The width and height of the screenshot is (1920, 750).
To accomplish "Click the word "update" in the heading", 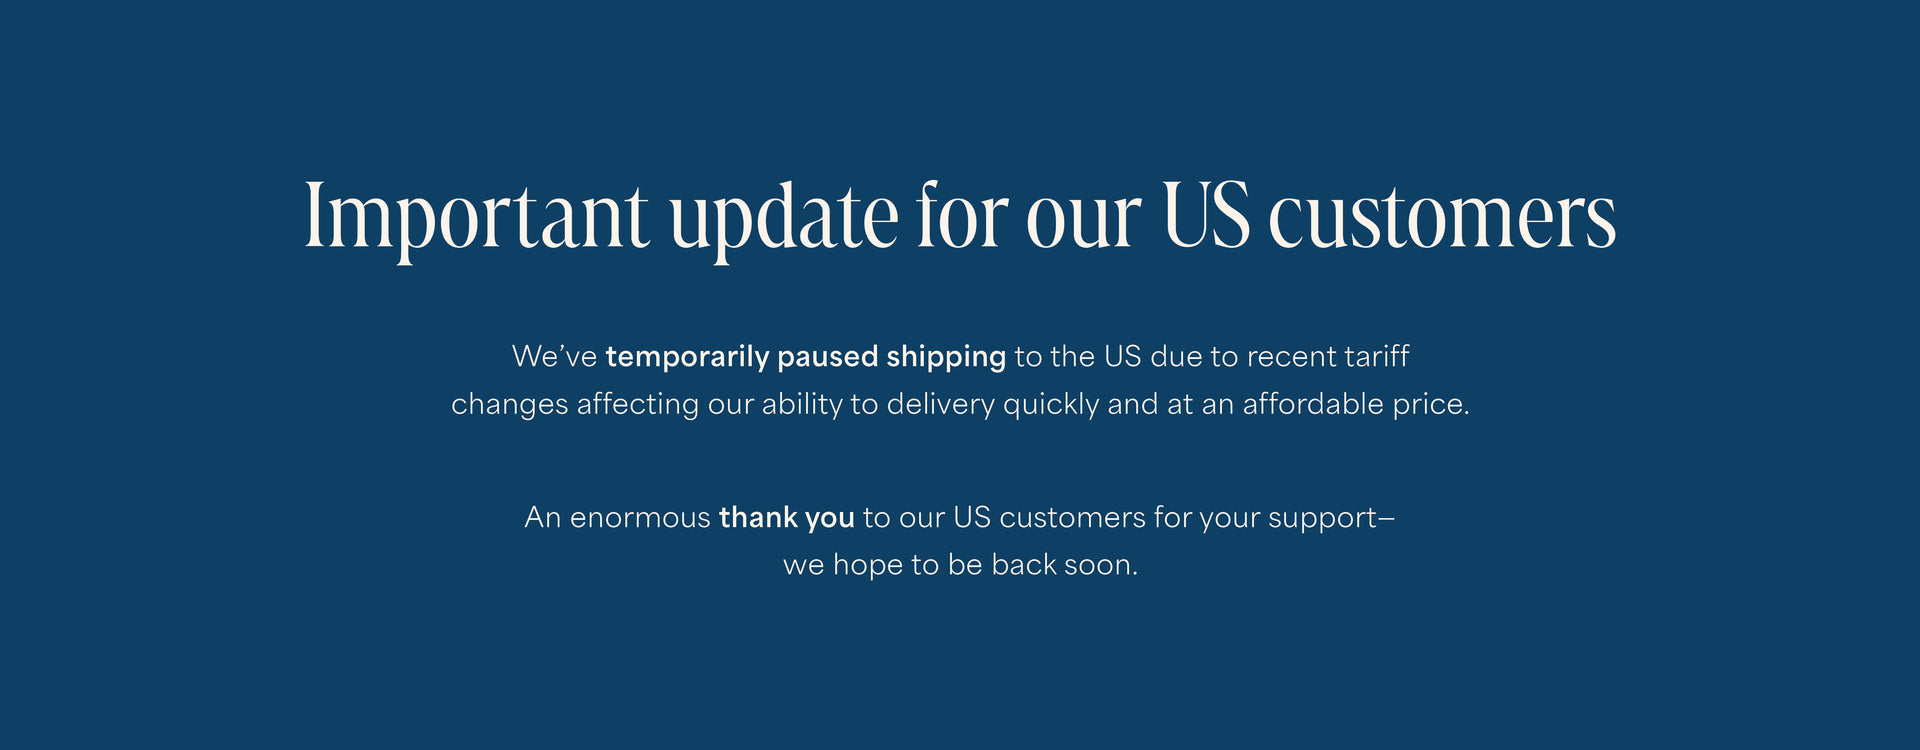I will [x=784, y=218].
